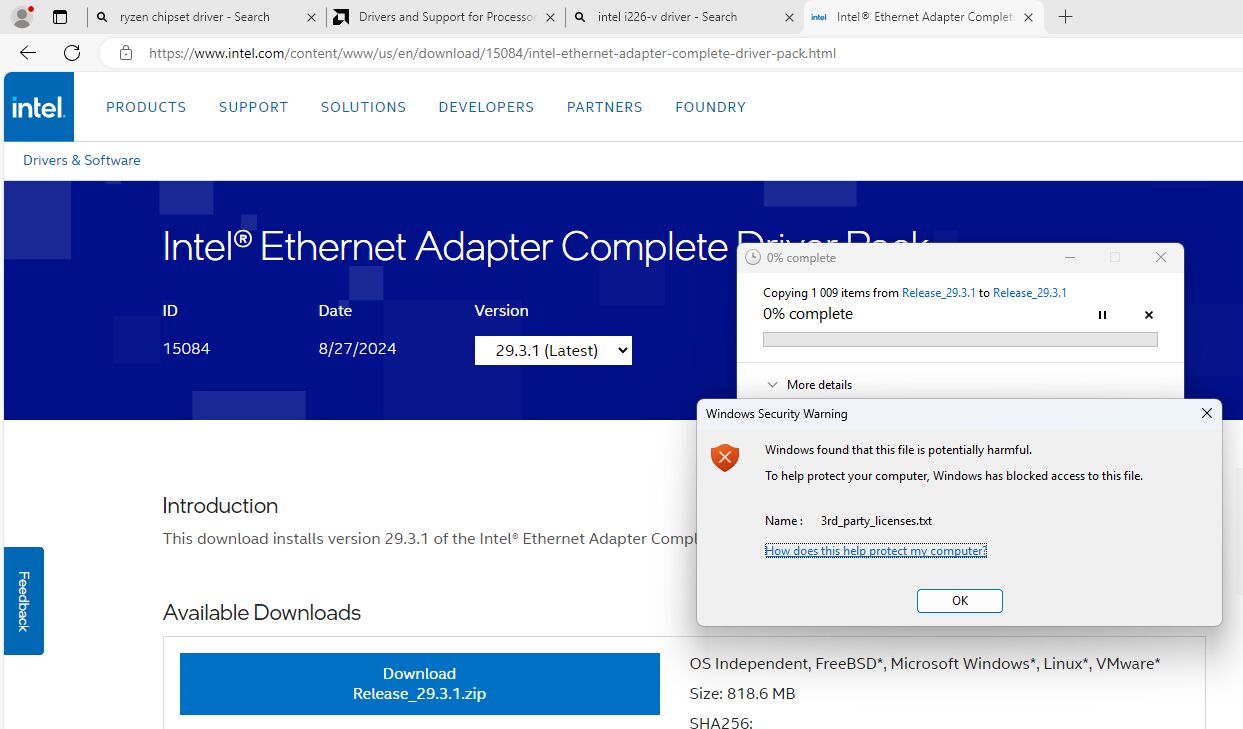
Task: Close the ryzen chipset driver tab
Action: pyautogui.click(x=311, y=17)
